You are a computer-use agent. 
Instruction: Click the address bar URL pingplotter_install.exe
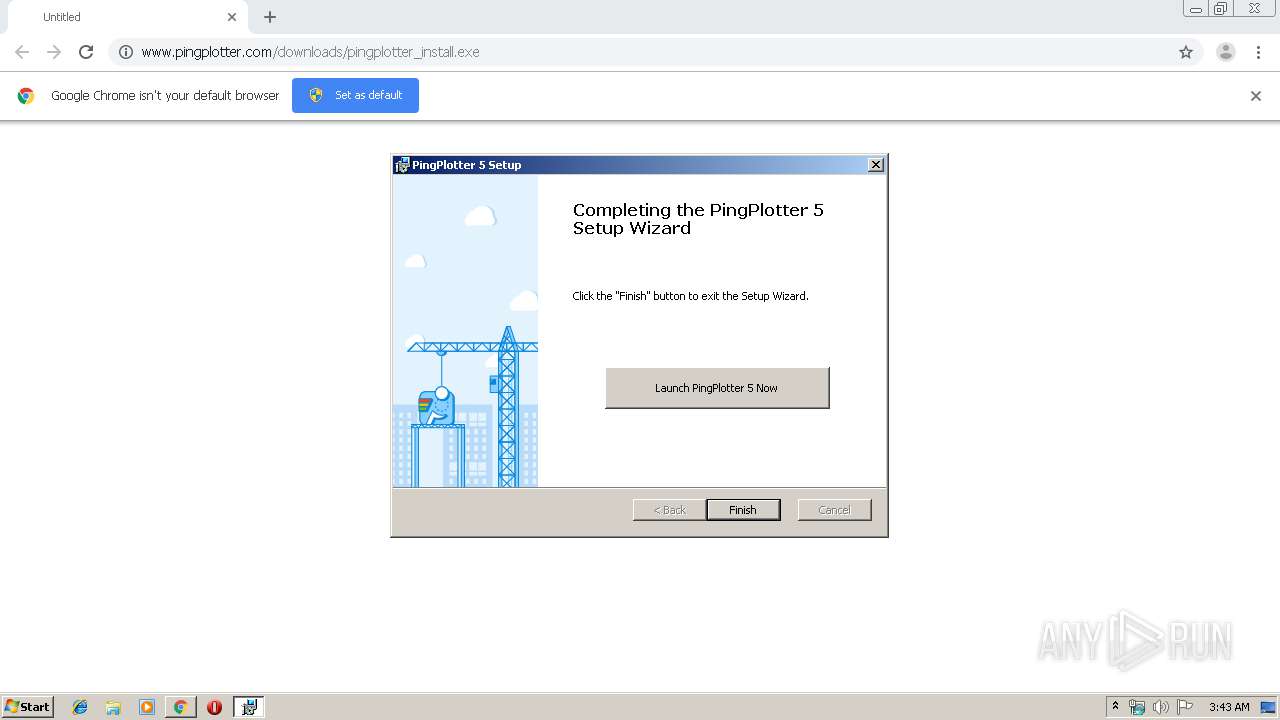[310, 52]
